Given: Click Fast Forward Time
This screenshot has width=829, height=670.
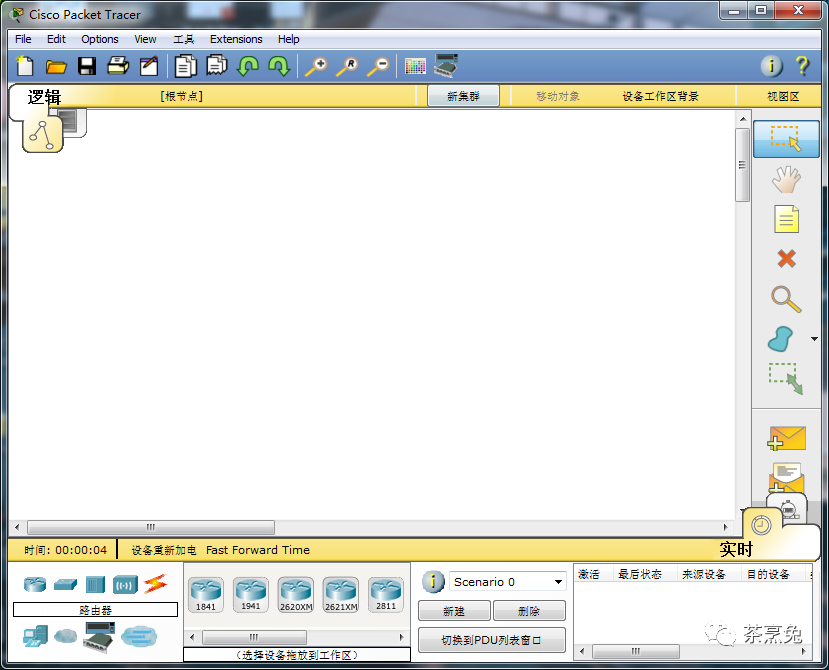Looking at the screenshot, I should click(258, 550).
